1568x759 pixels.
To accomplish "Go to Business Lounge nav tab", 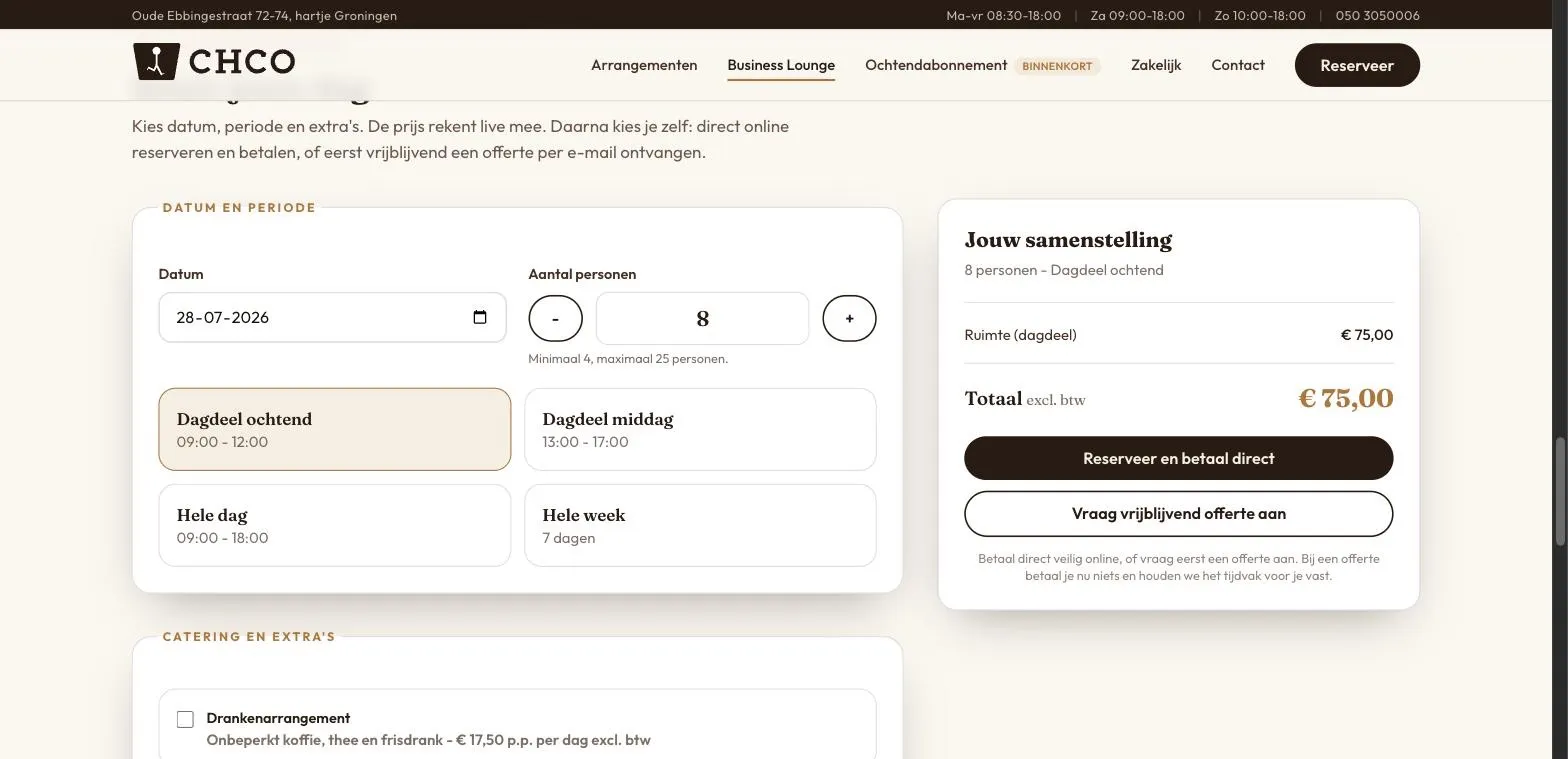I will (781, 65).
